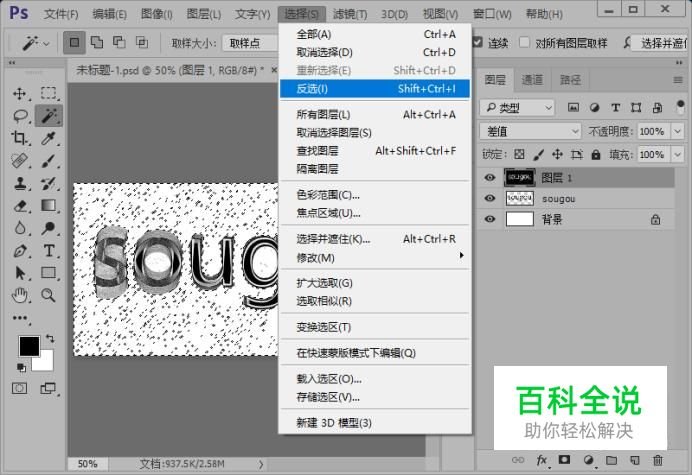Select the Magic Wand tool in toolbox
This screenshot has width=692, height=475.
click(49, 116)
